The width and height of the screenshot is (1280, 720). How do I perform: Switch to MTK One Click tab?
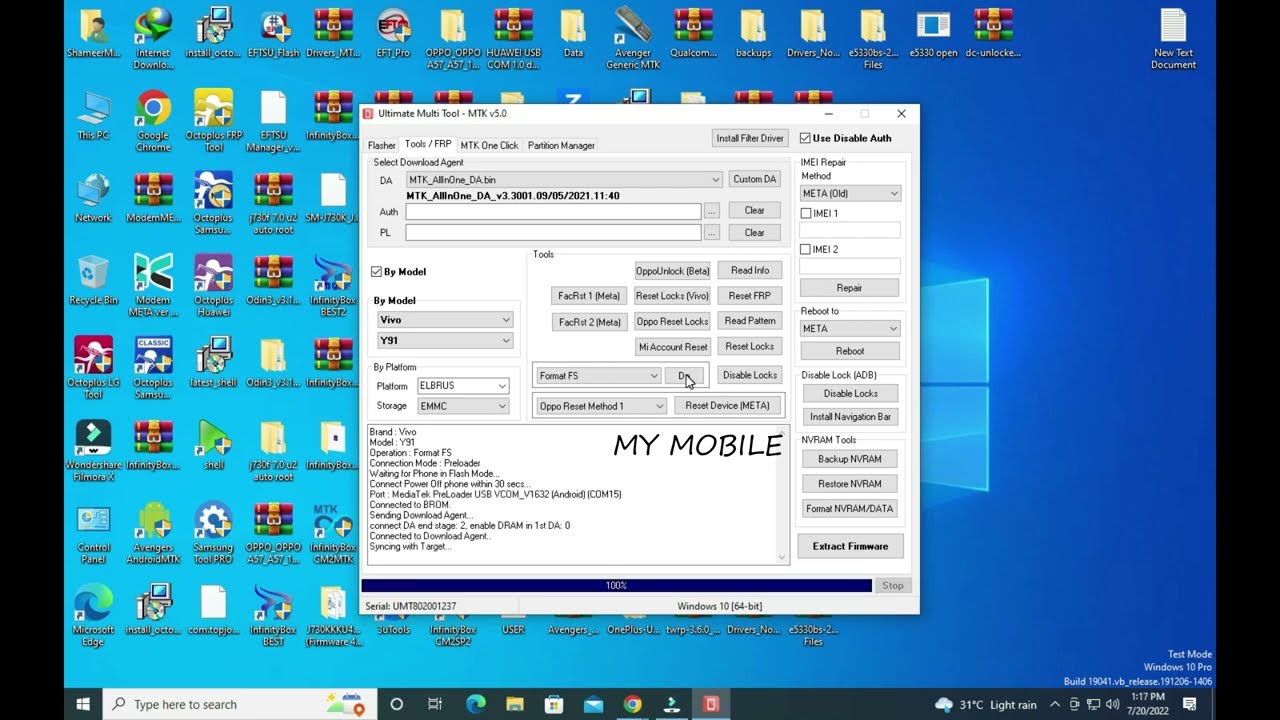click(x=489, y=146)
